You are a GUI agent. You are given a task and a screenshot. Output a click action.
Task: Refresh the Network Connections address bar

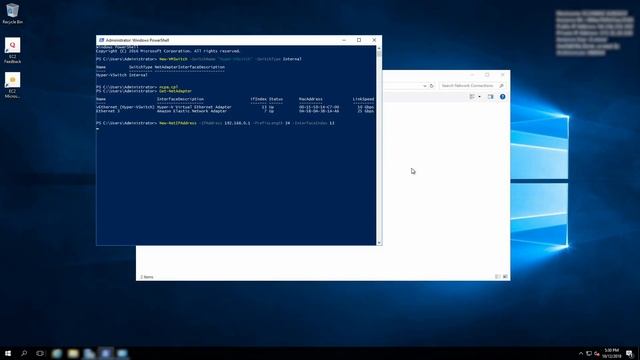(x=431, y=86)
